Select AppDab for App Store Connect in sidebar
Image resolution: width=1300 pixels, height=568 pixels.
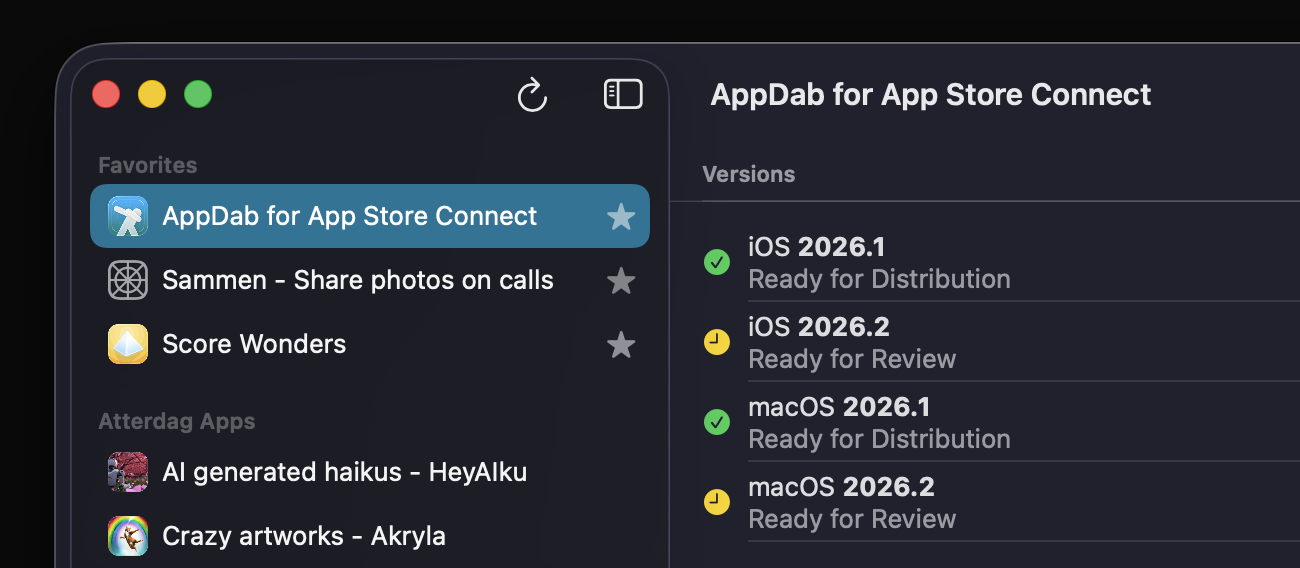click(370, 216)
